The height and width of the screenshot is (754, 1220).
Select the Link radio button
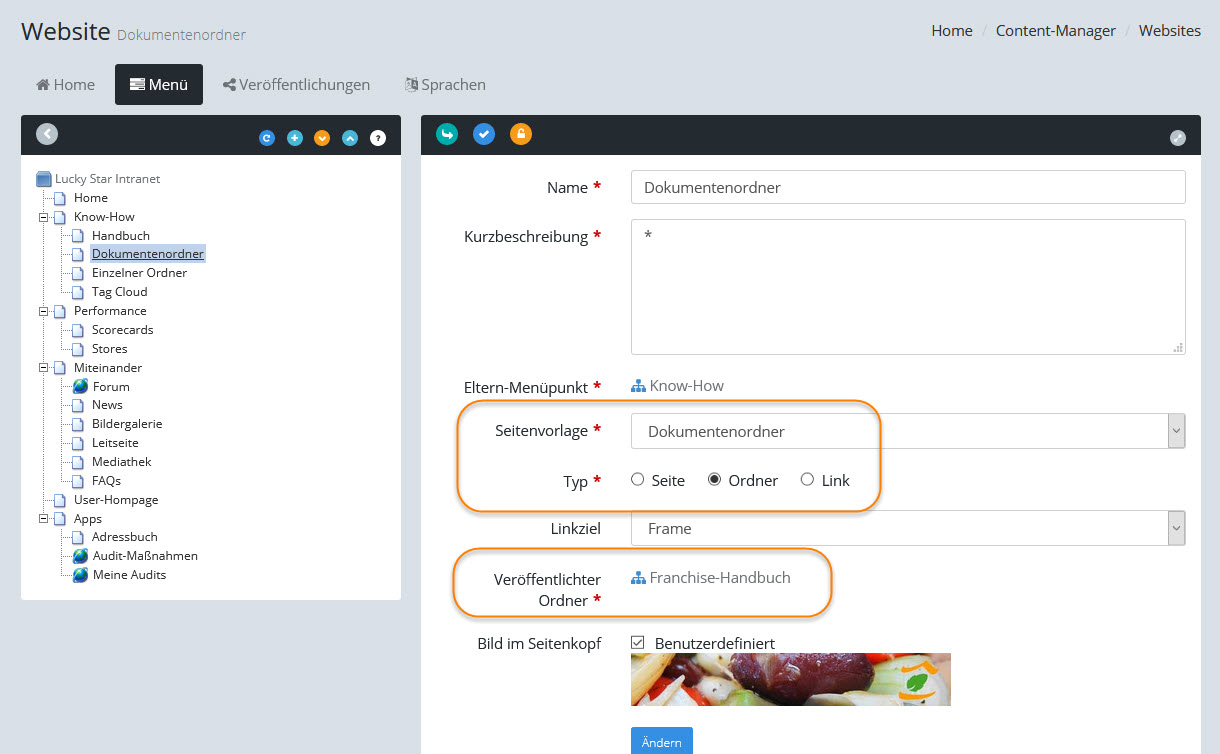[808, 480]
